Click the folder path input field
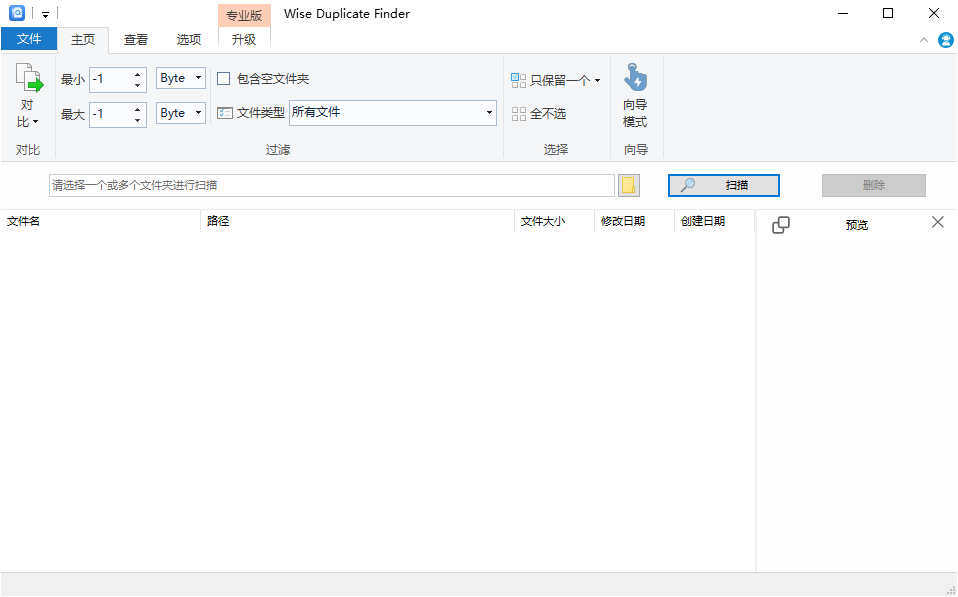This screenshot has height=597, width=958. tap(330, 185)
